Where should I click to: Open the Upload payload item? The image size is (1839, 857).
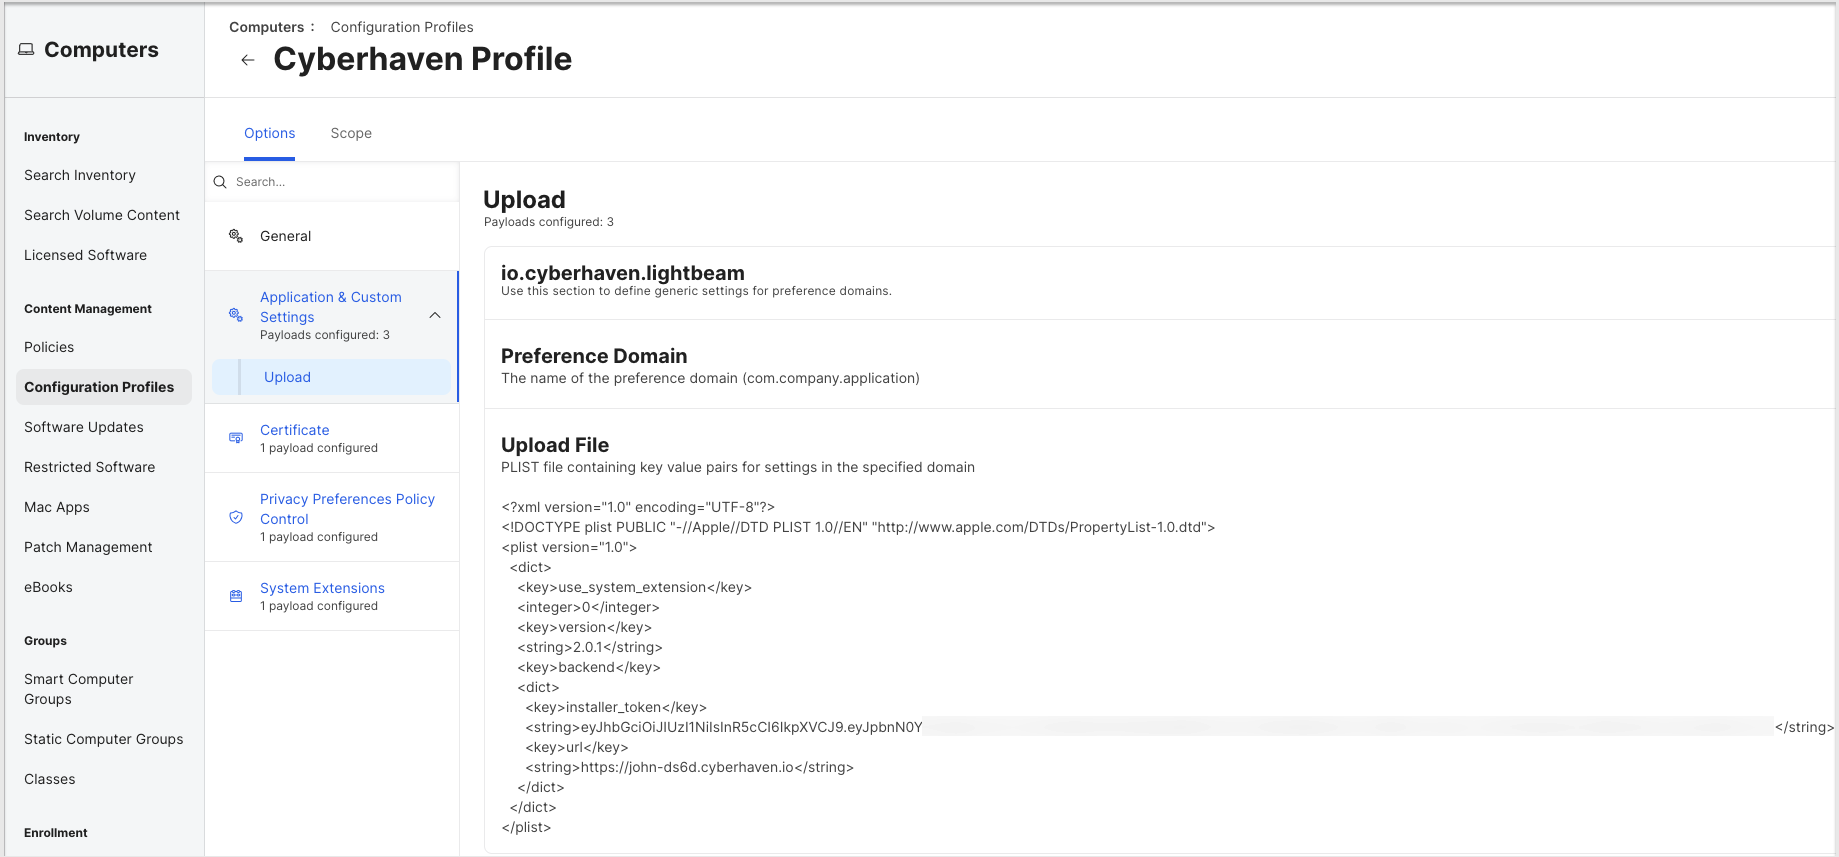[x=288, y=377]
